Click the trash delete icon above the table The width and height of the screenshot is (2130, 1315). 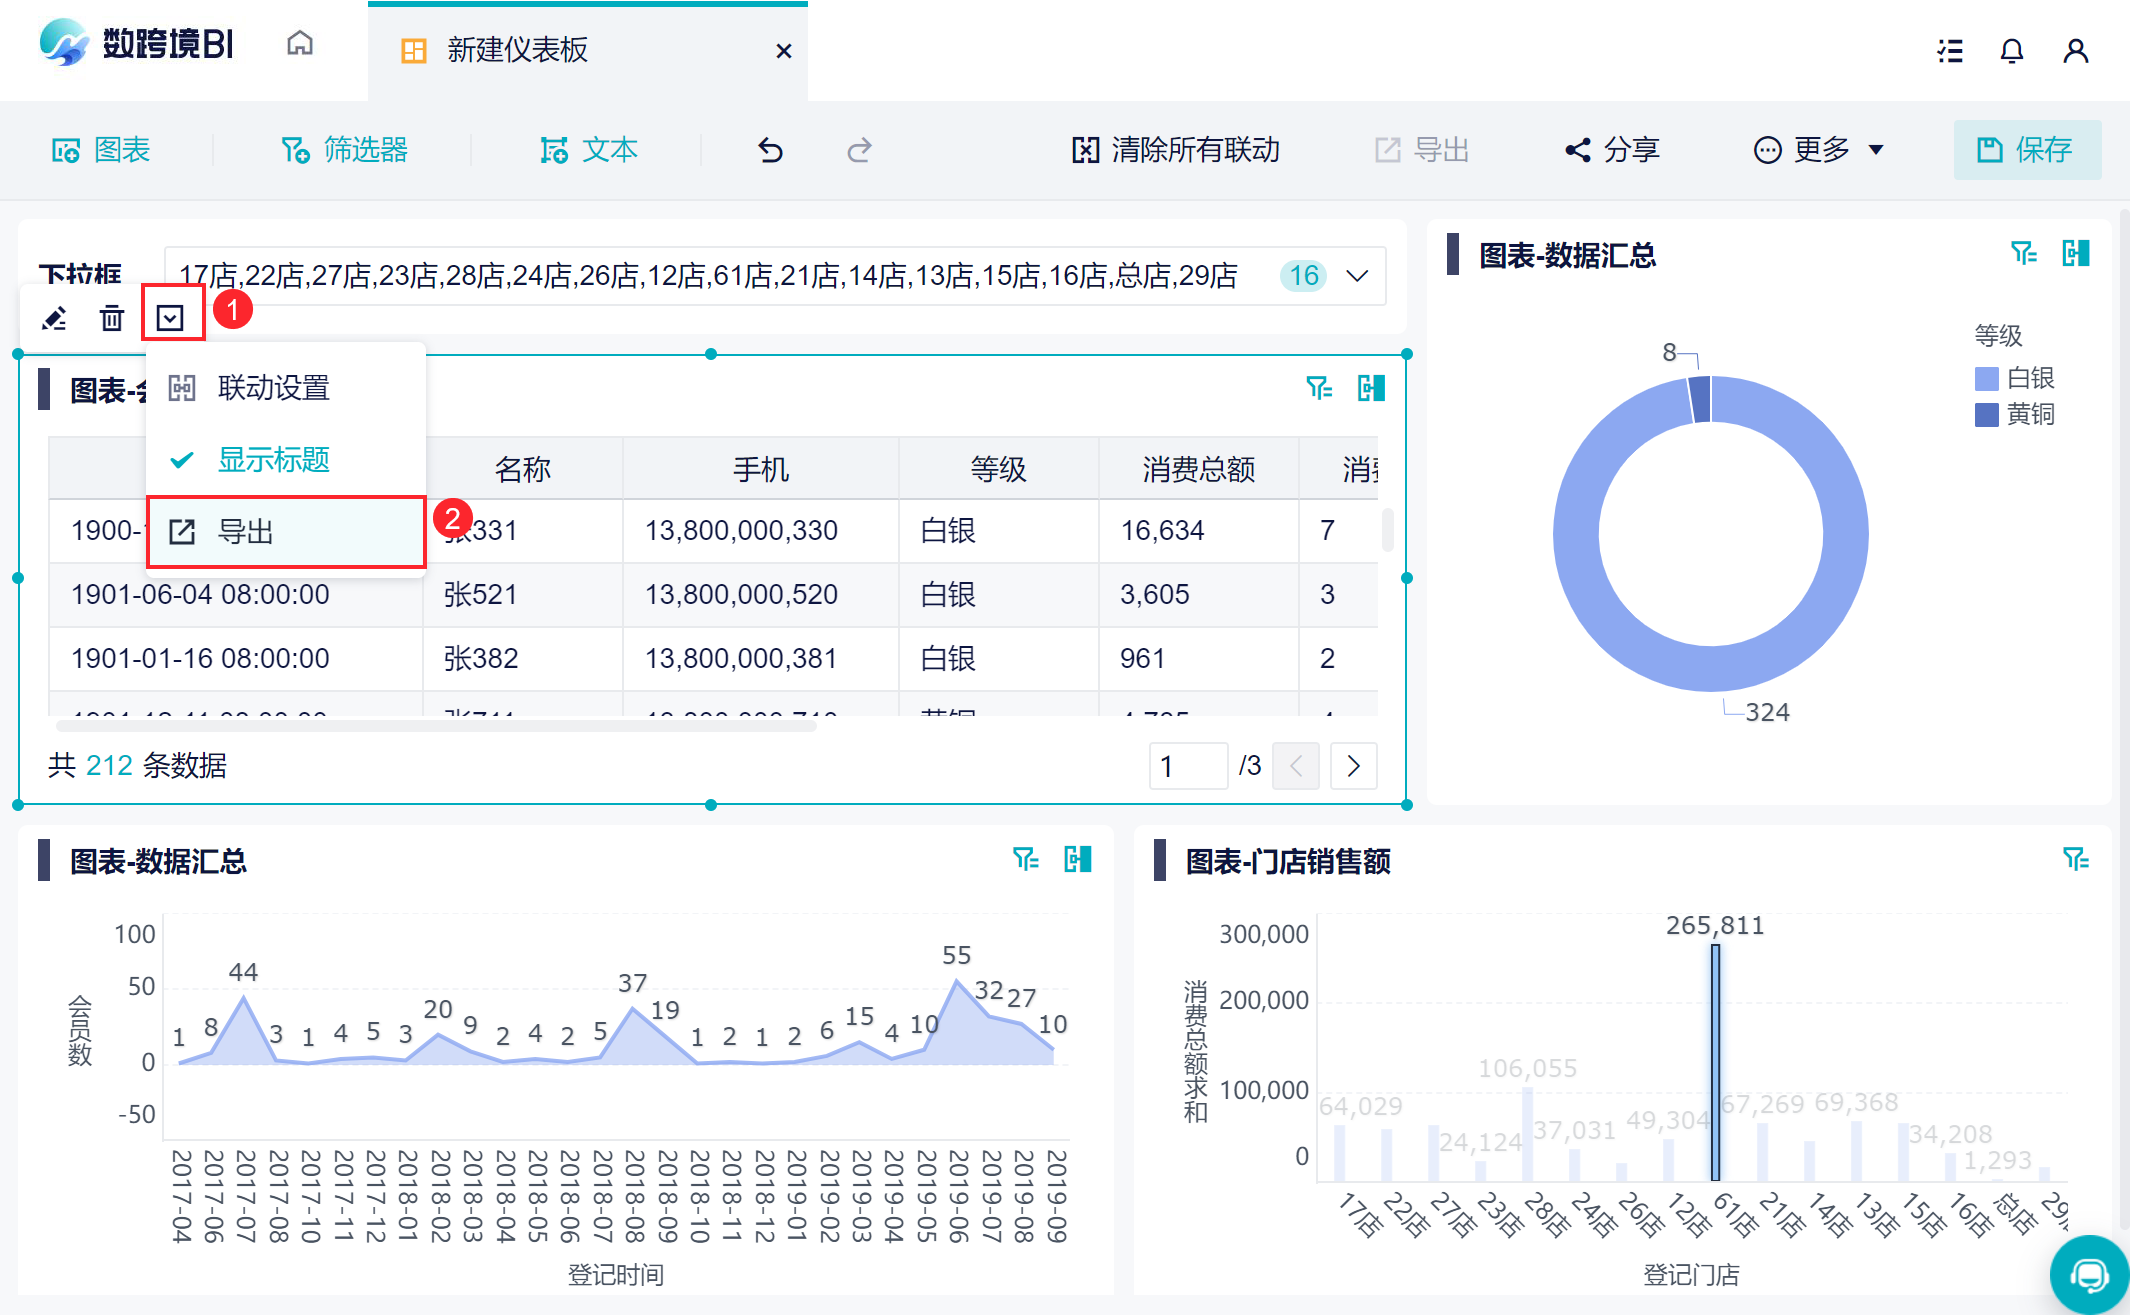tap(111, 317)
